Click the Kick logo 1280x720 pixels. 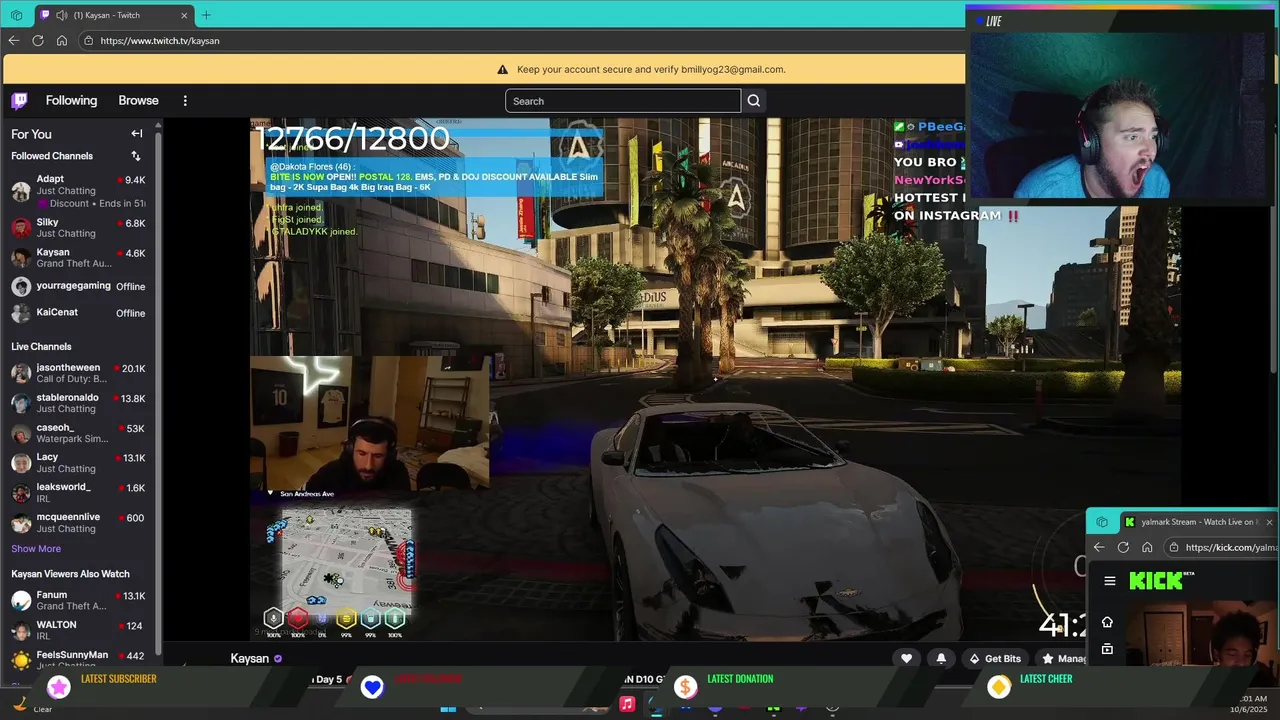click(1160, 581)
